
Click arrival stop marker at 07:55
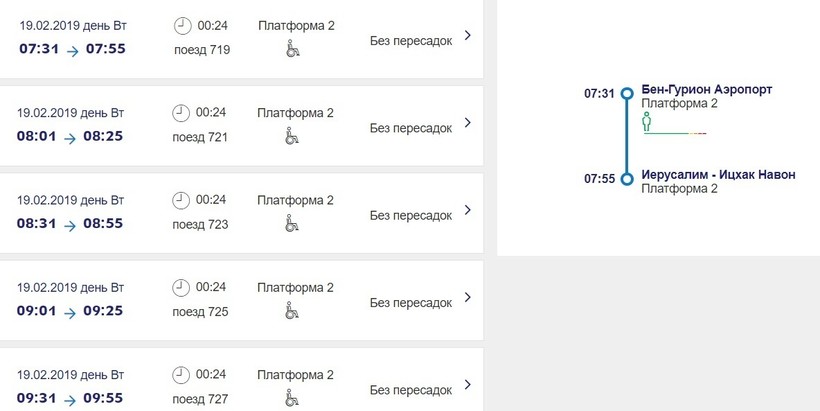[x=627, y=179]
